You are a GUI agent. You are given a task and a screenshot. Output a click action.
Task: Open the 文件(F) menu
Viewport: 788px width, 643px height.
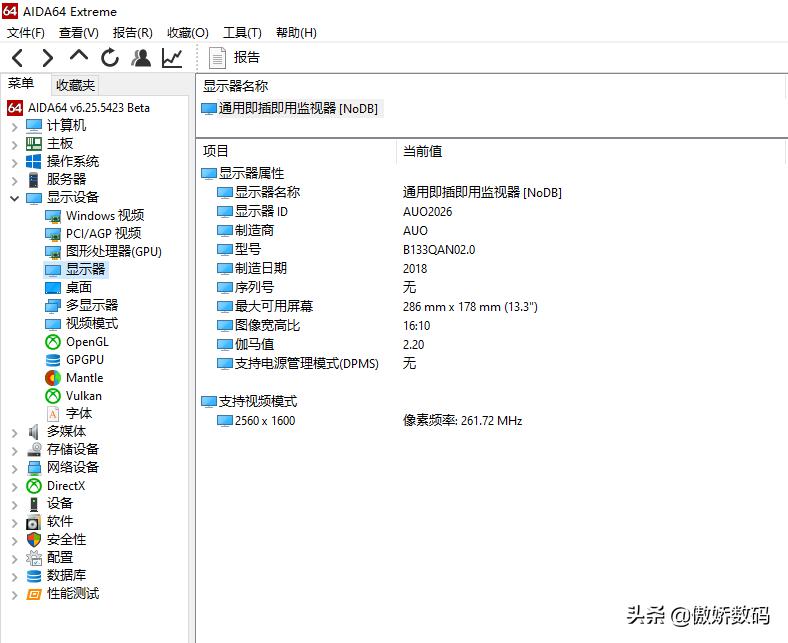(x=26, y=33)
